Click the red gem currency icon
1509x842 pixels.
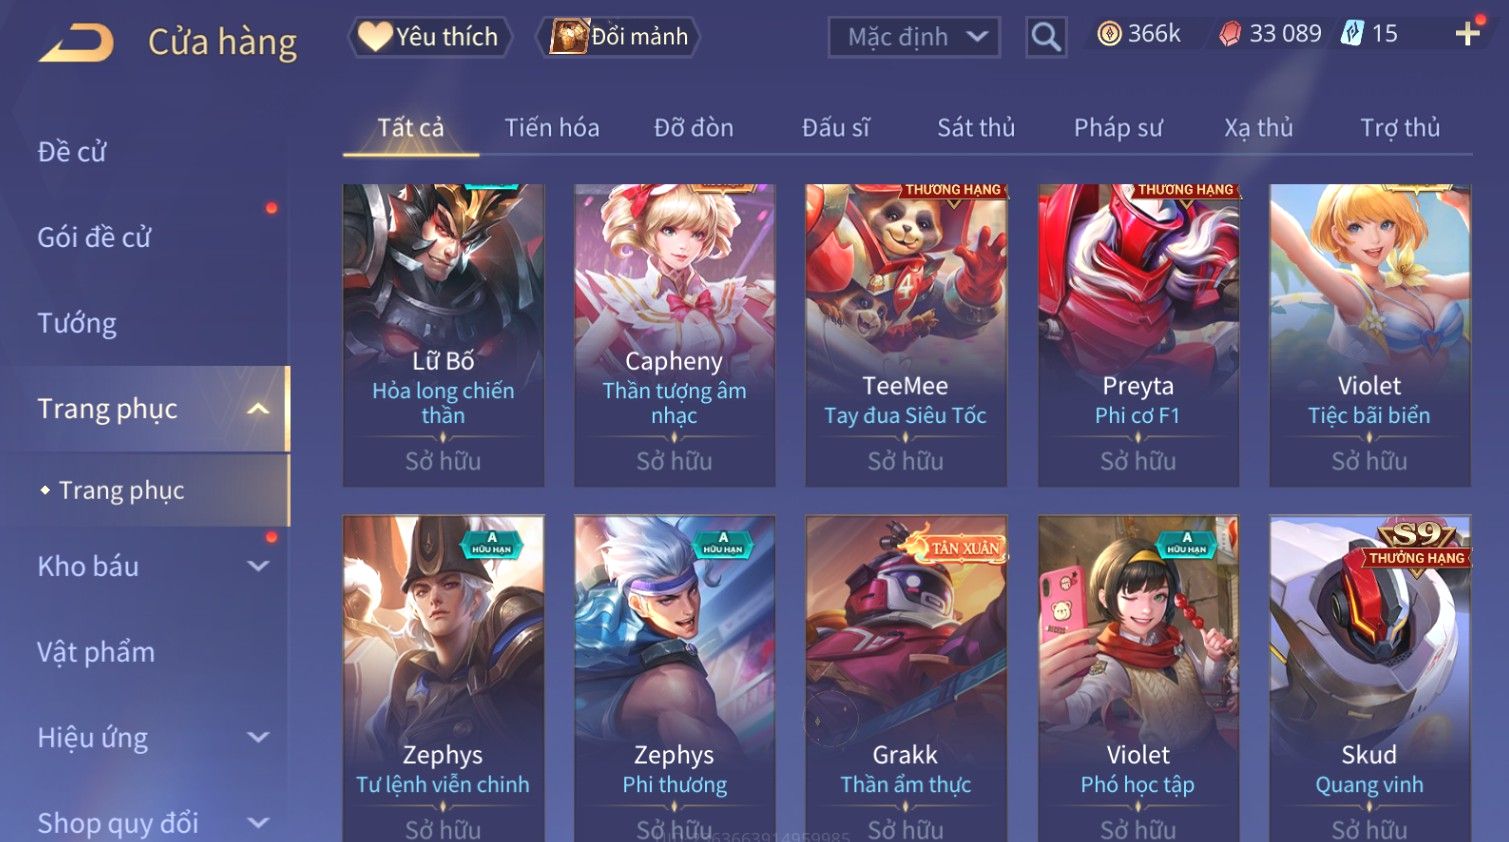pyautogui.click(x=1230, y=34)
